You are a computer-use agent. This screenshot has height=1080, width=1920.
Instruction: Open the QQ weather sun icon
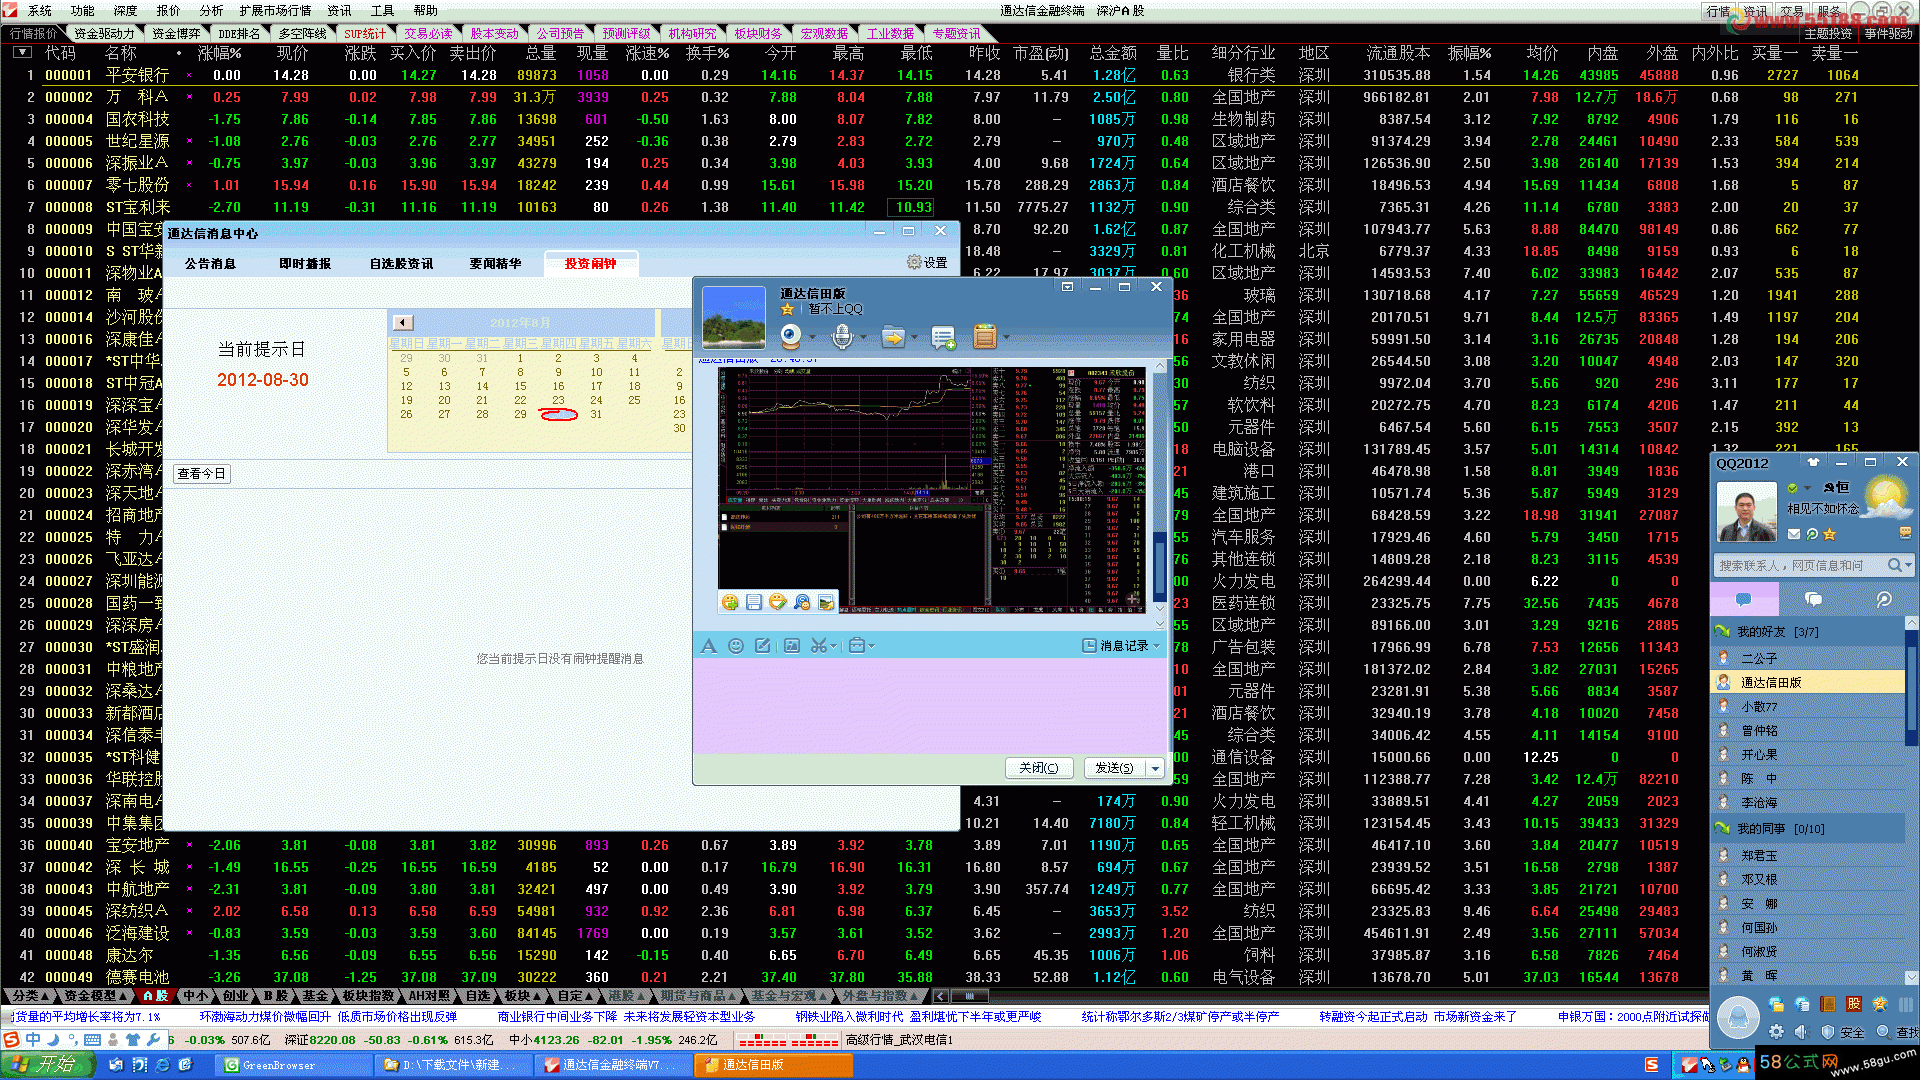tap(1886, 498)
